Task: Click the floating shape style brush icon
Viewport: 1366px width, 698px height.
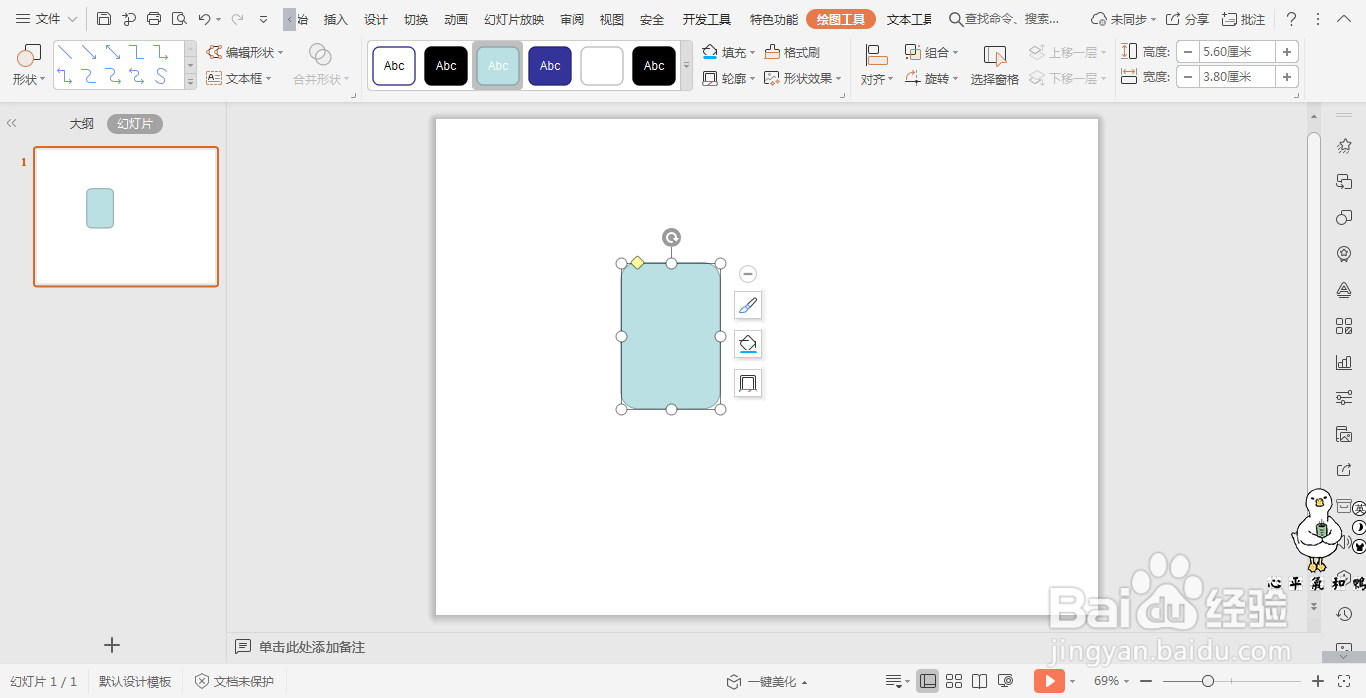Action: tap(748, 306)
